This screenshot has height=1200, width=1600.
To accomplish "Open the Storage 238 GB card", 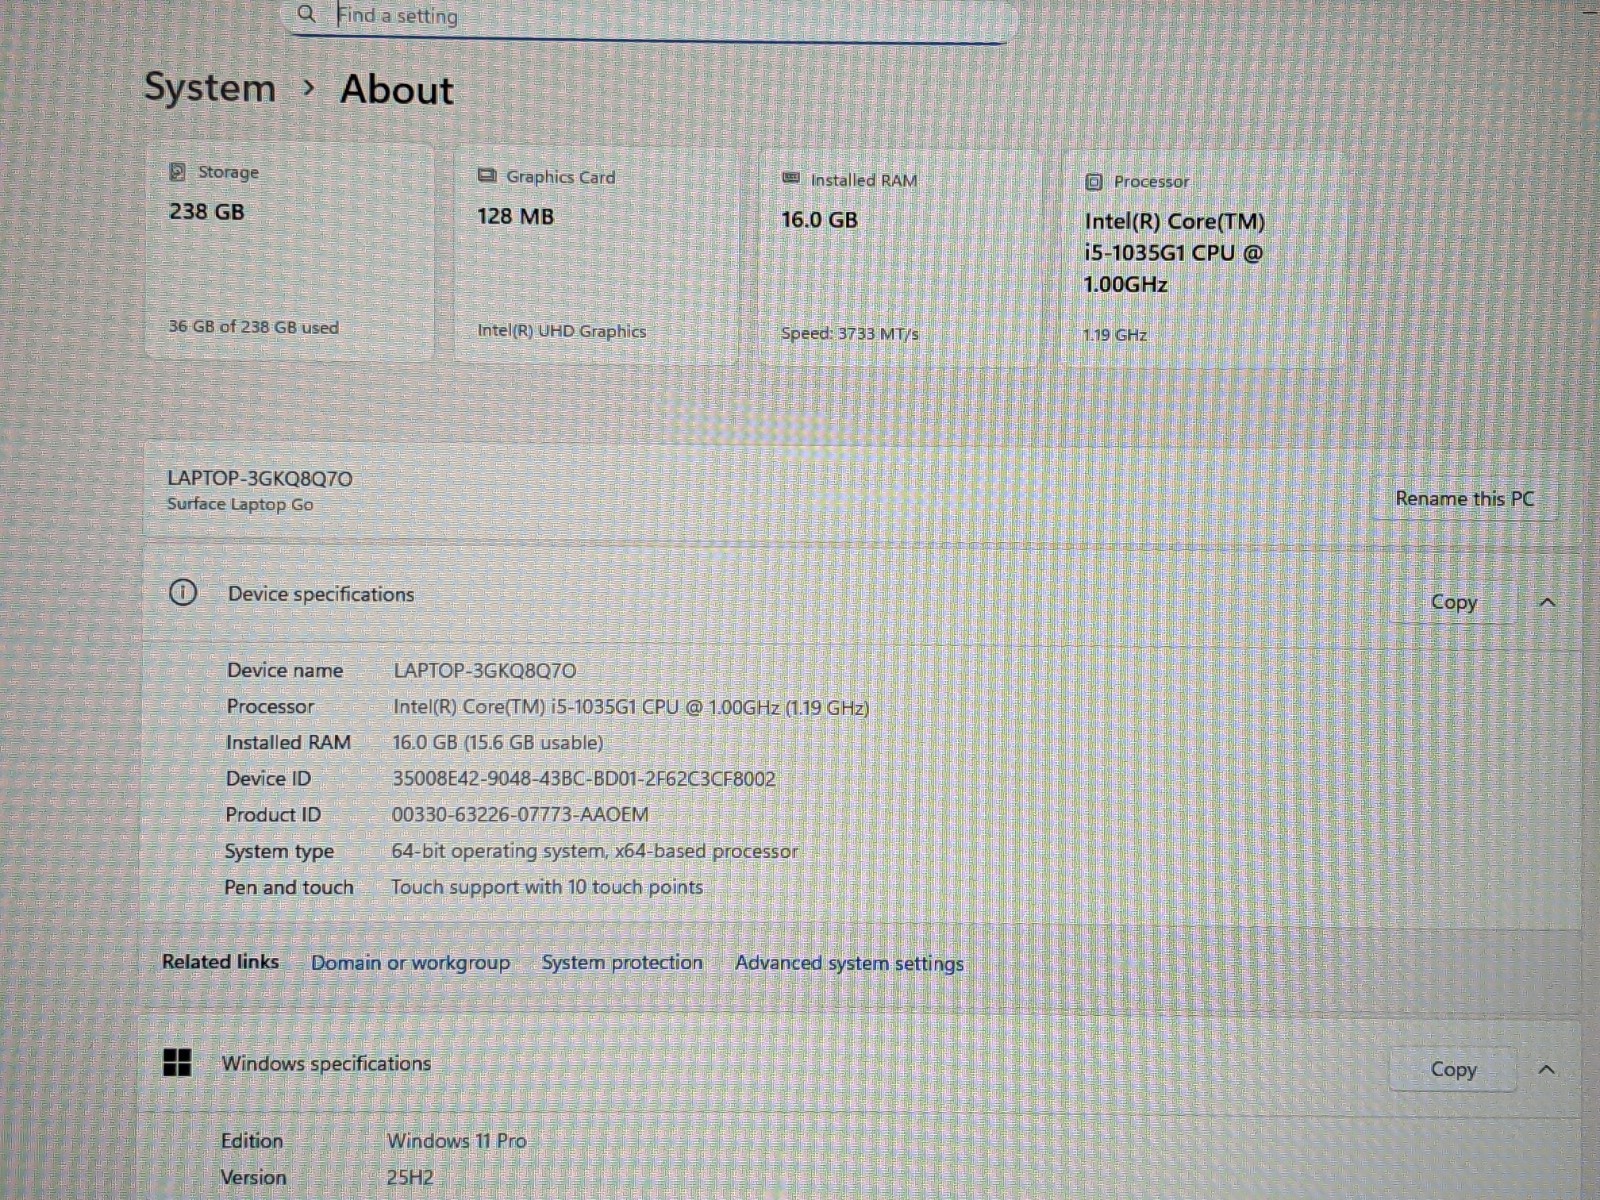I will (290, 250).
